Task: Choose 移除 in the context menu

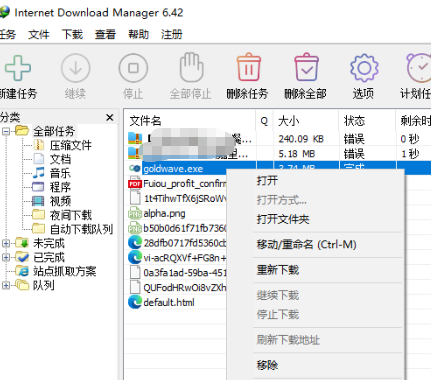Action: [x=316, y=365]
